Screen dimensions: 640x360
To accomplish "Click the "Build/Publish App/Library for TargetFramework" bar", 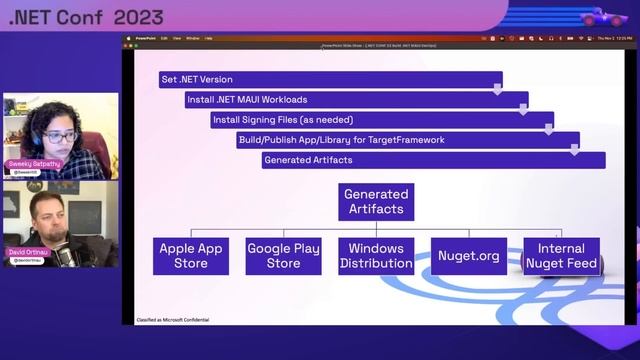I will coord(408,140).
